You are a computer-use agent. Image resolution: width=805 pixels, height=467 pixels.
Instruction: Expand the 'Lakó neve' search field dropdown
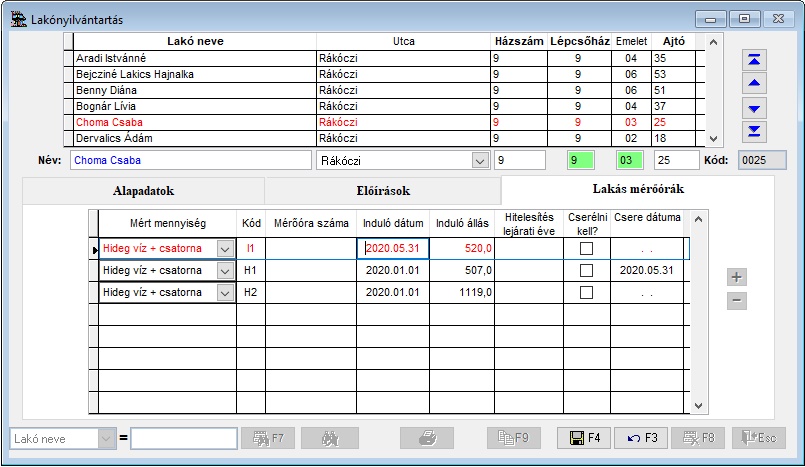[x=107, y=438]
